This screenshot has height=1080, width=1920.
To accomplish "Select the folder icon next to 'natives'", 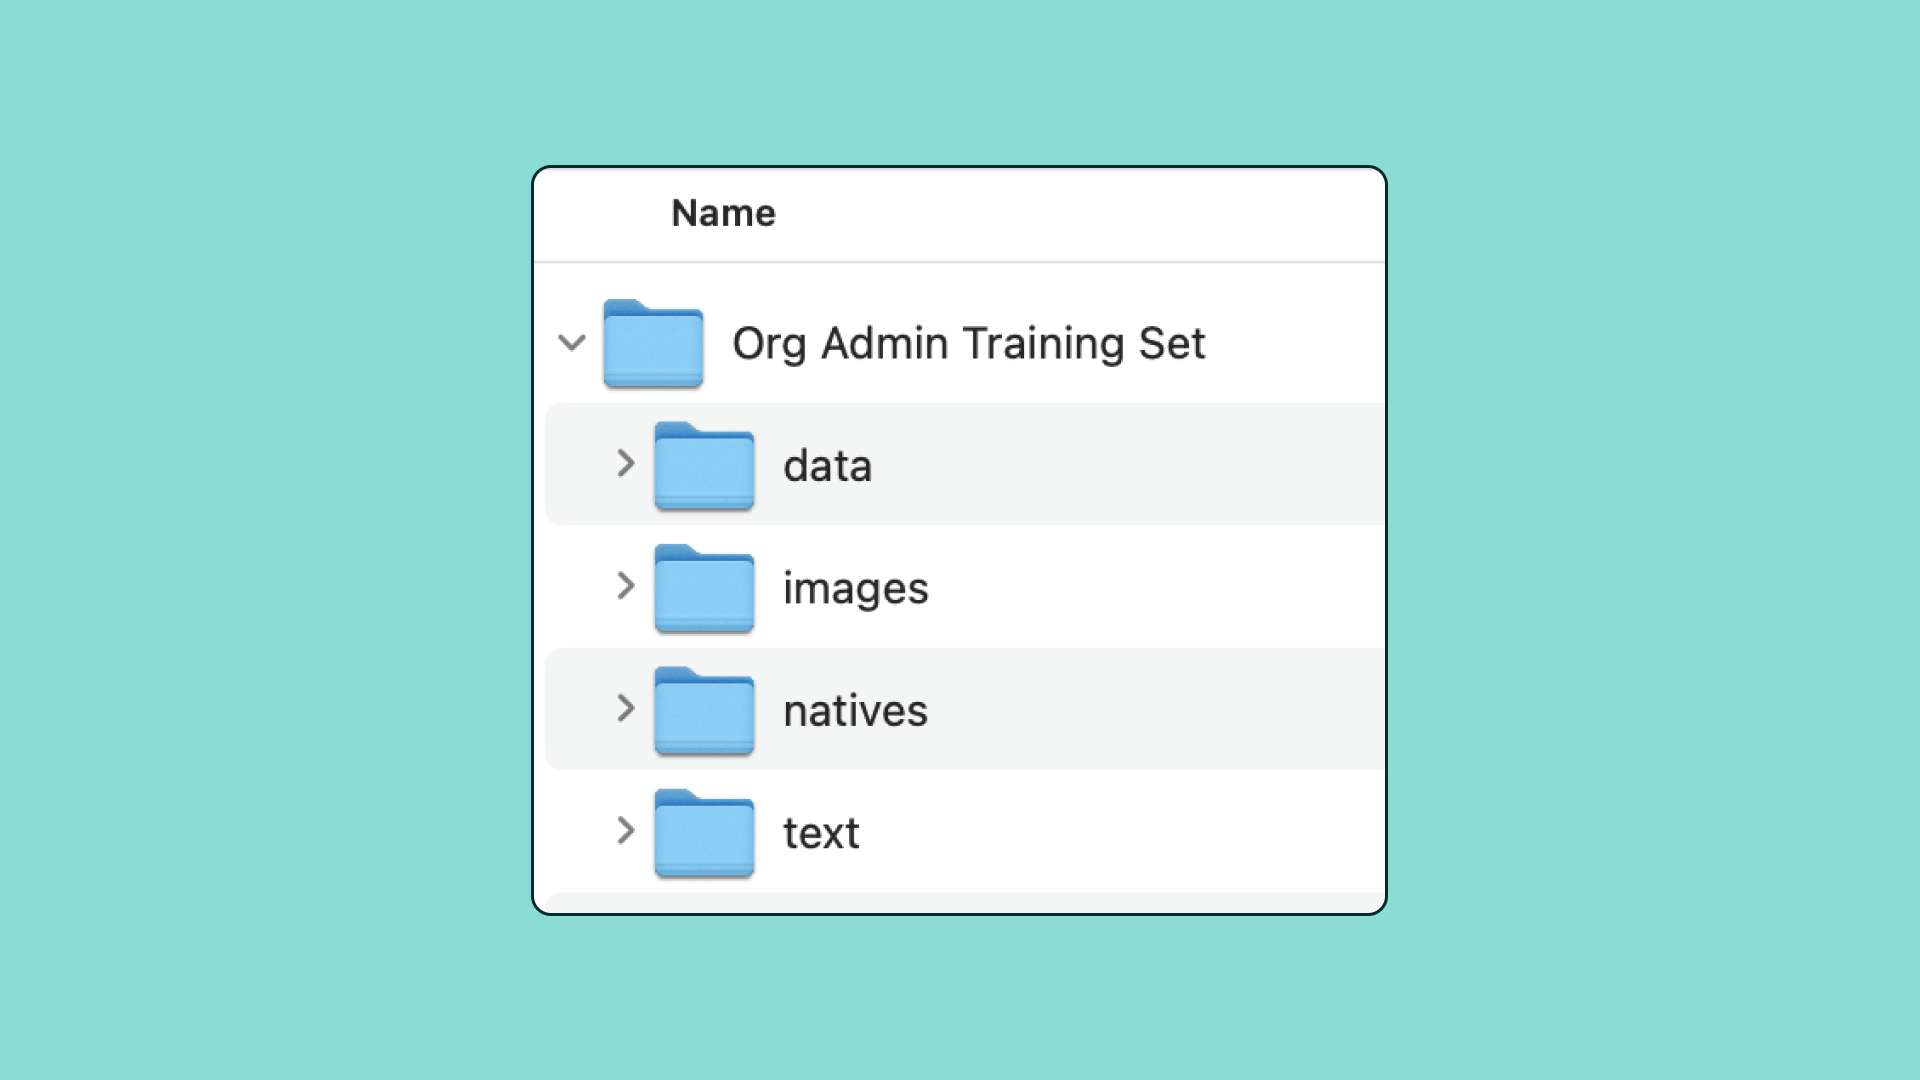I will pos(704,711).
